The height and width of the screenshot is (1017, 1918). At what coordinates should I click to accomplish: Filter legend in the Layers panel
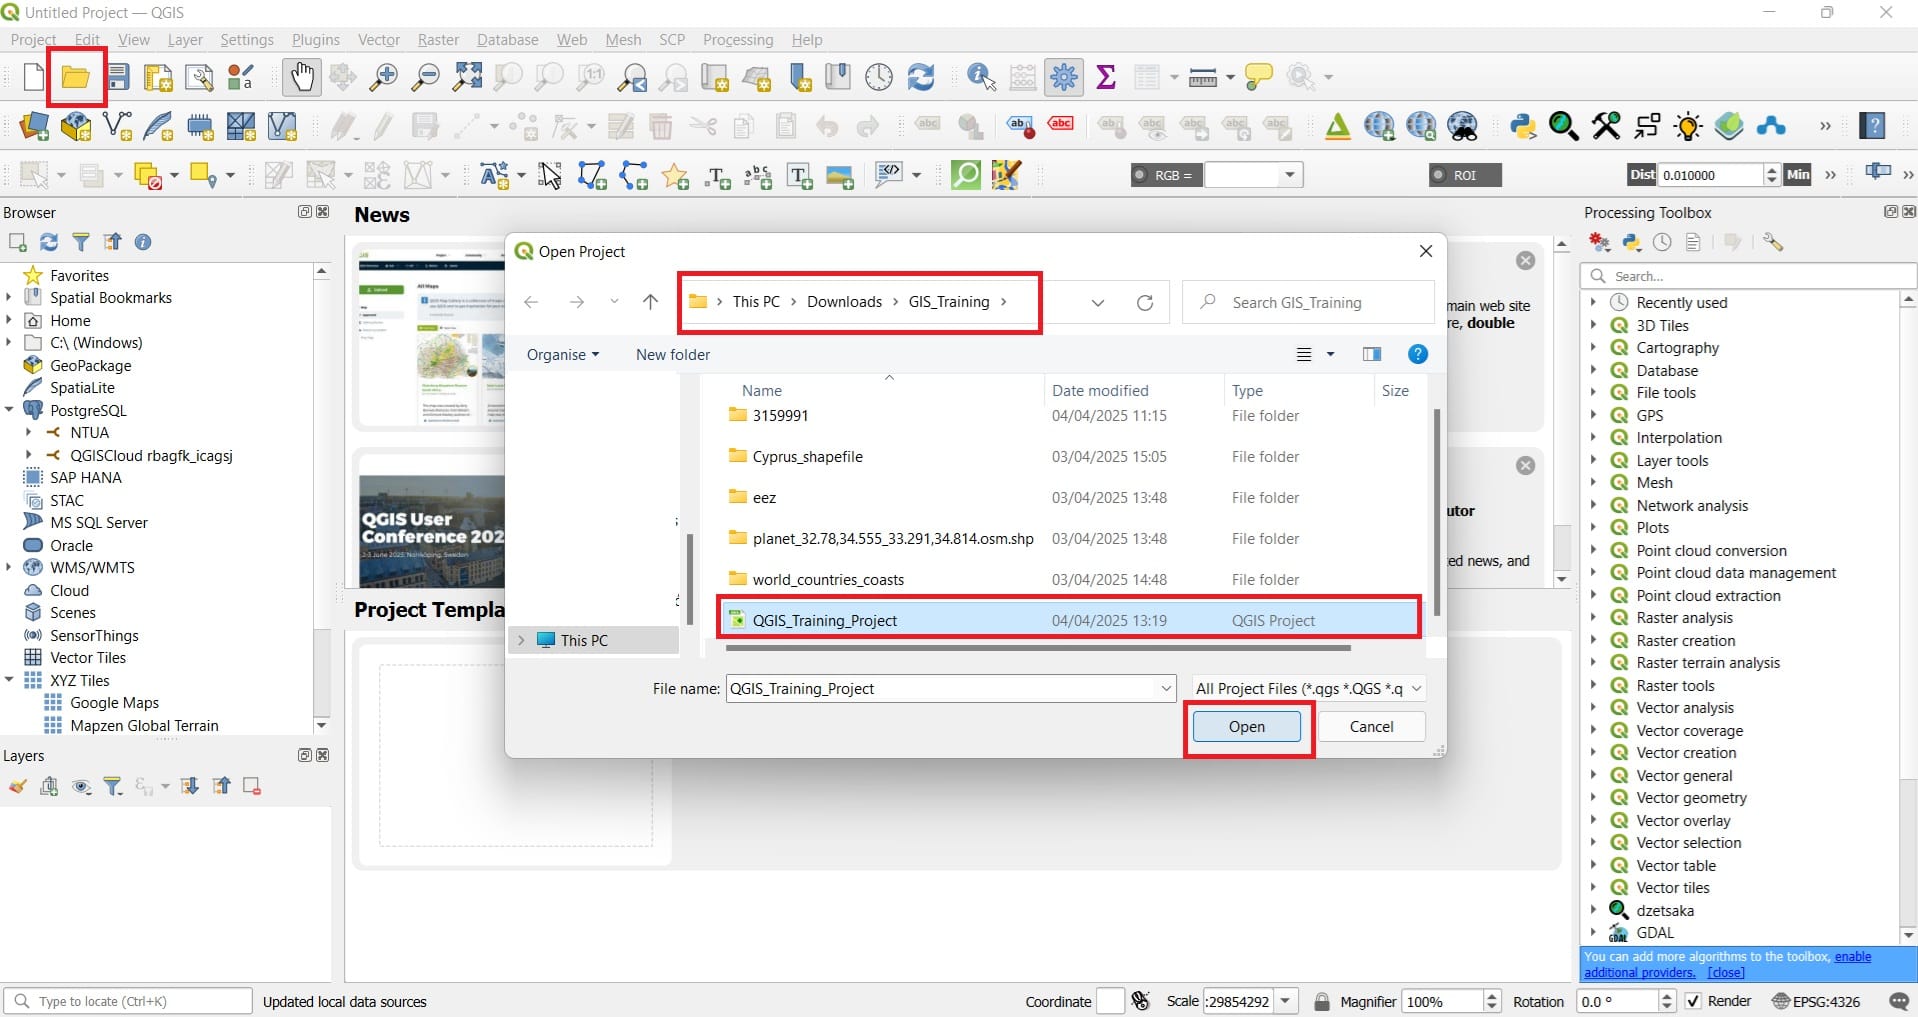coord(113,787)
